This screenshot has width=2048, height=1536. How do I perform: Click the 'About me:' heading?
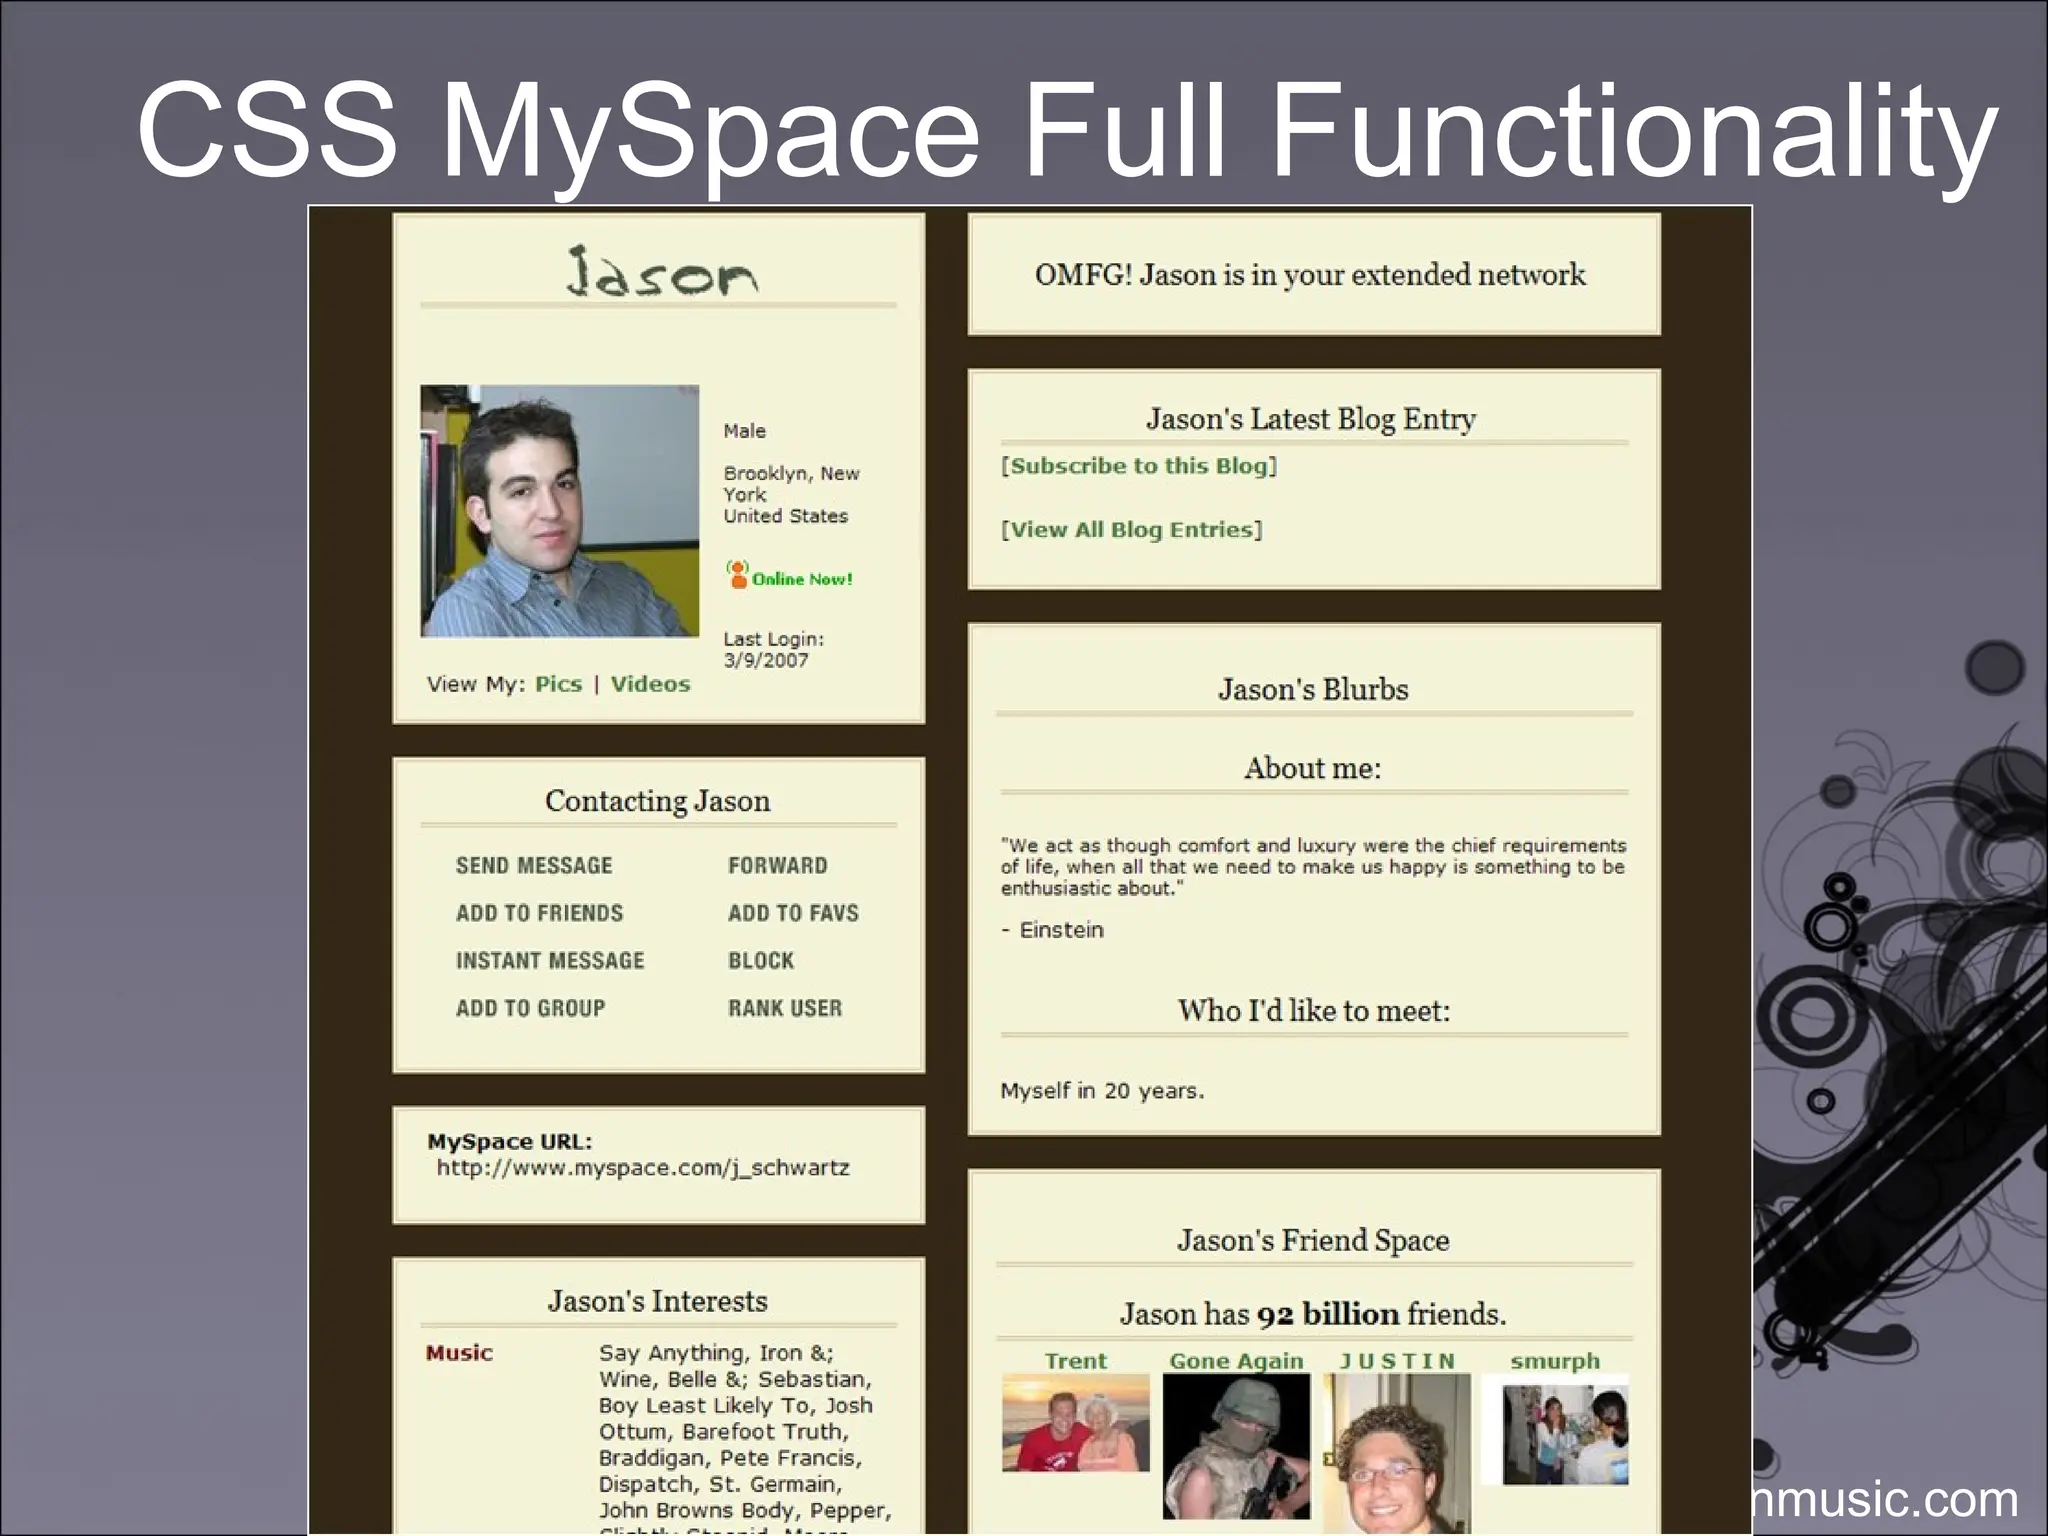(1313, 768)
